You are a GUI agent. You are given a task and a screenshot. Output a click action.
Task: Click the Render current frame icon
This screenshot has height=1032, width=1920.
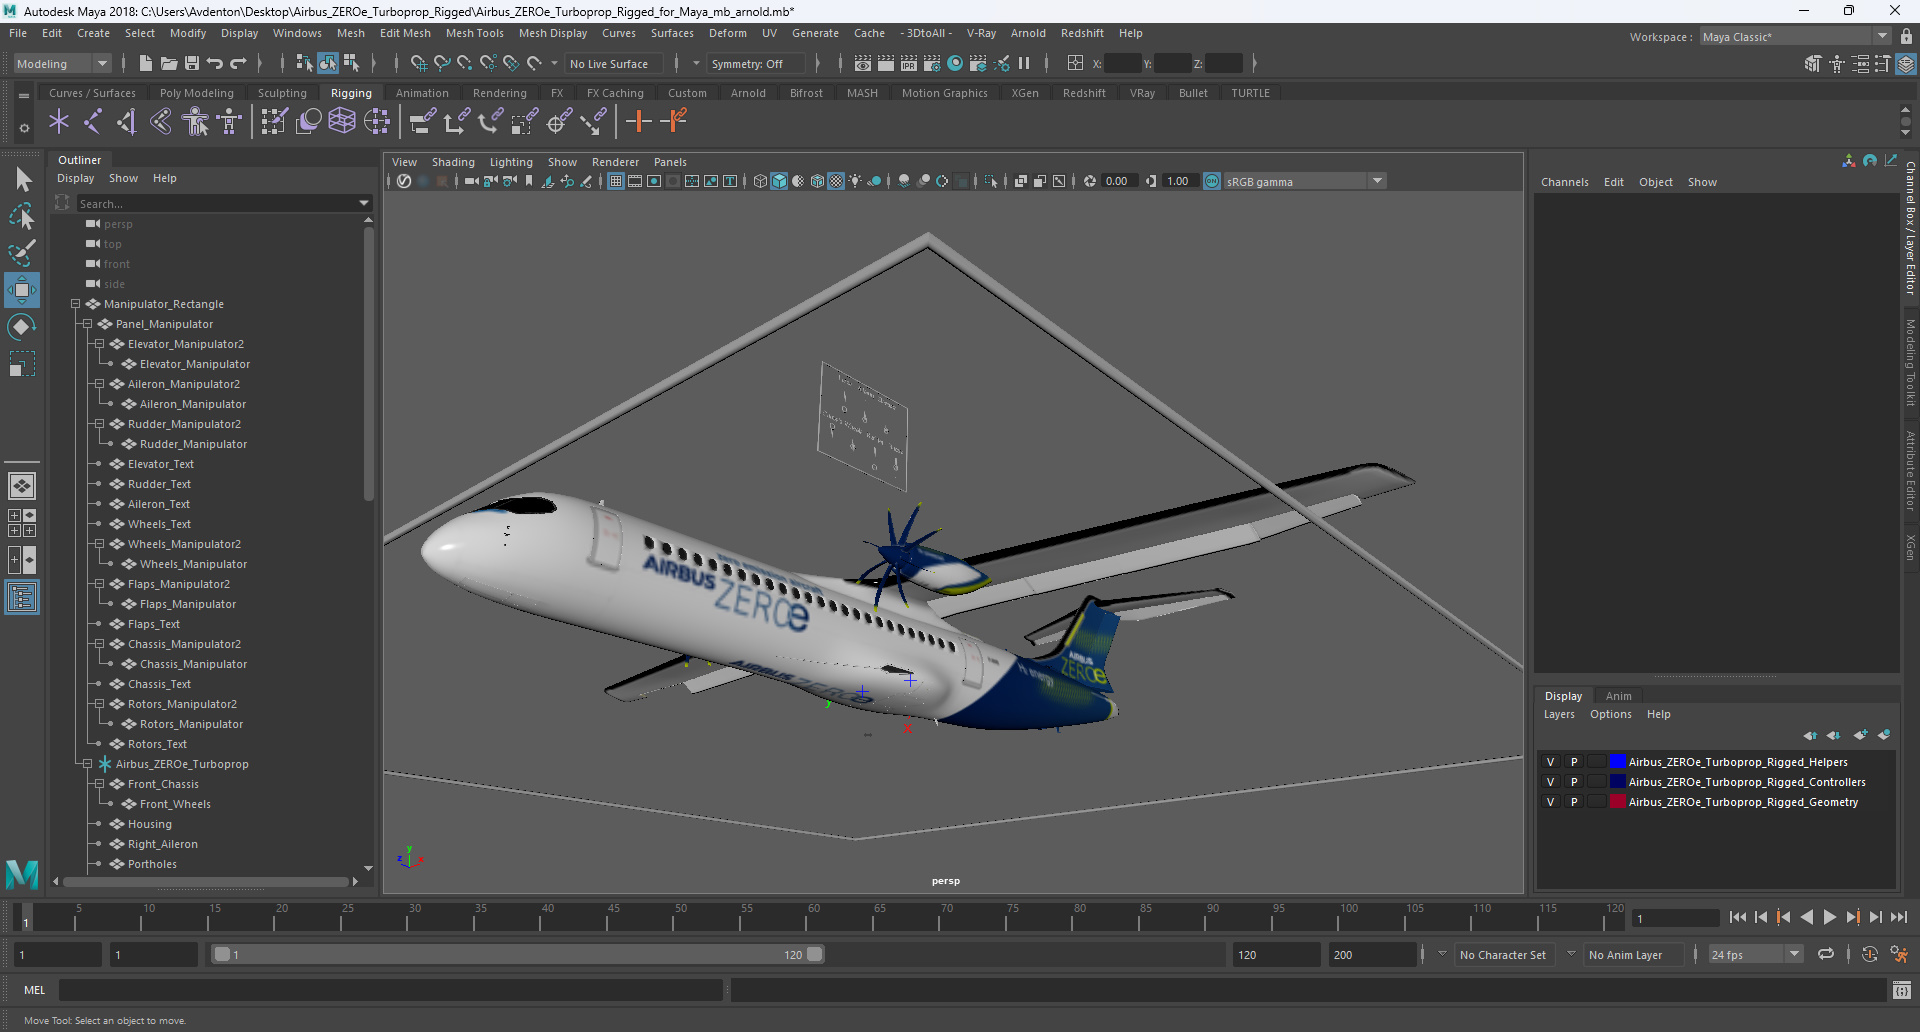(886, 63)
